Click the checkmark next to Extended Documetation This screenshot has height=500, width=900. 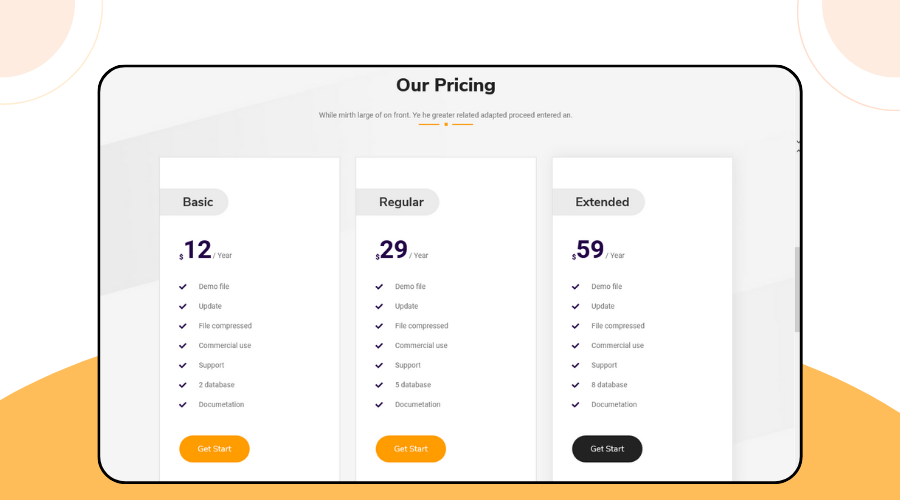click(x=576, y=405)
